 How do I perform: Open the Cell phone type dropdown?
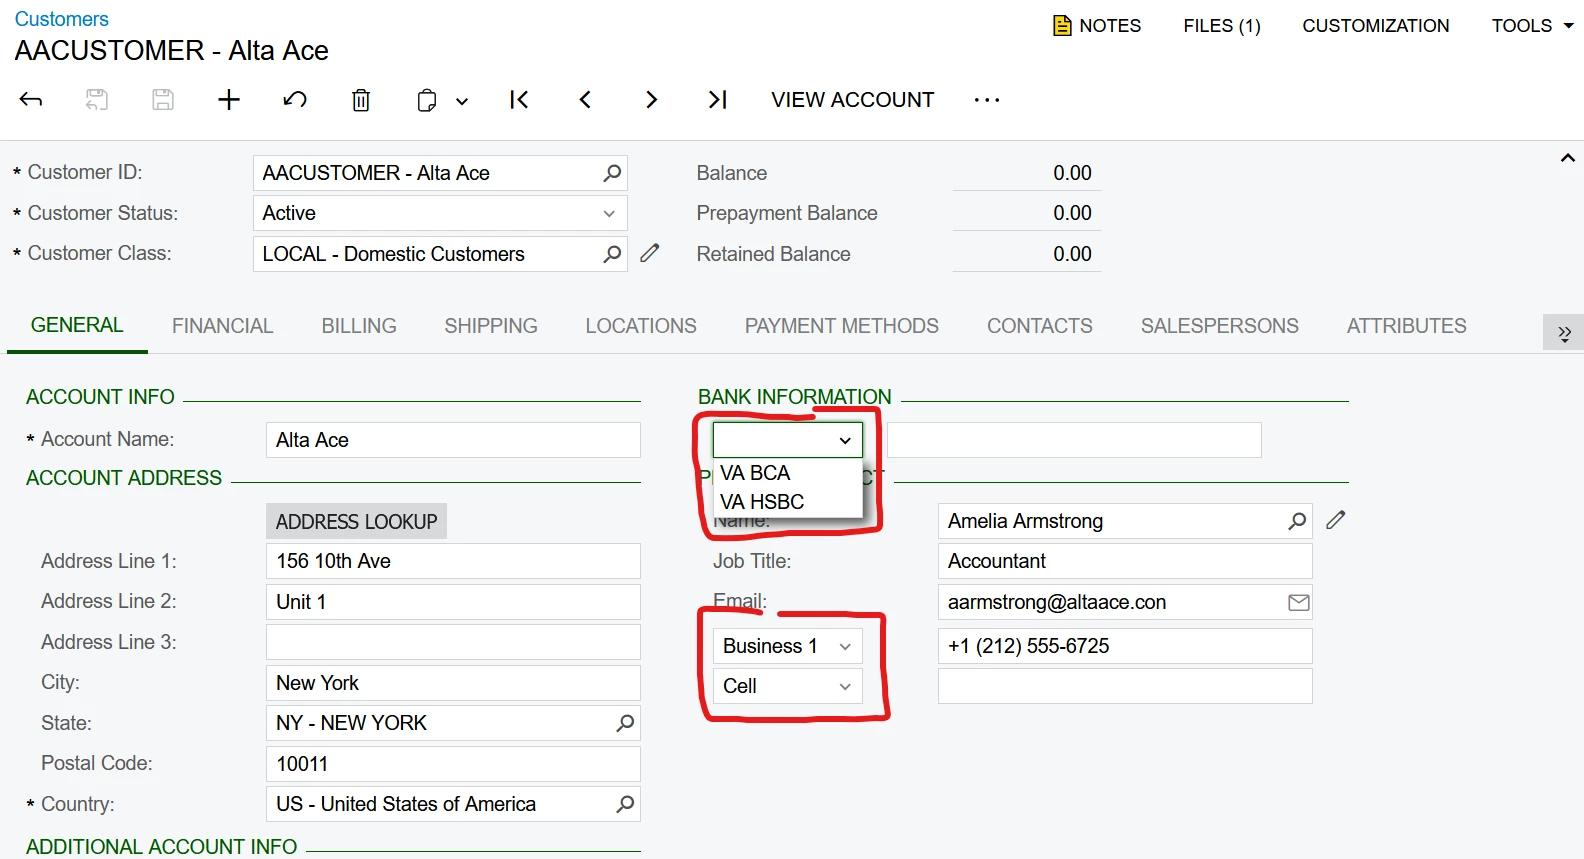click(x=787, y=686)
